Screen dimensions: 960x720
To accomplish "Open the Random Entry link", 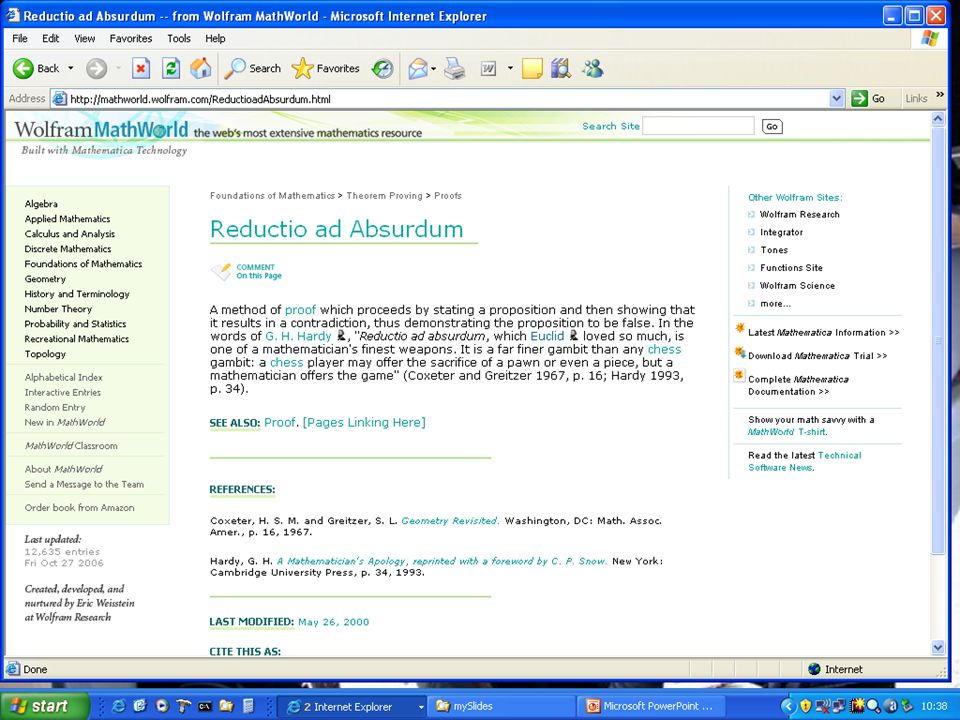I will [x=55, y=408].
